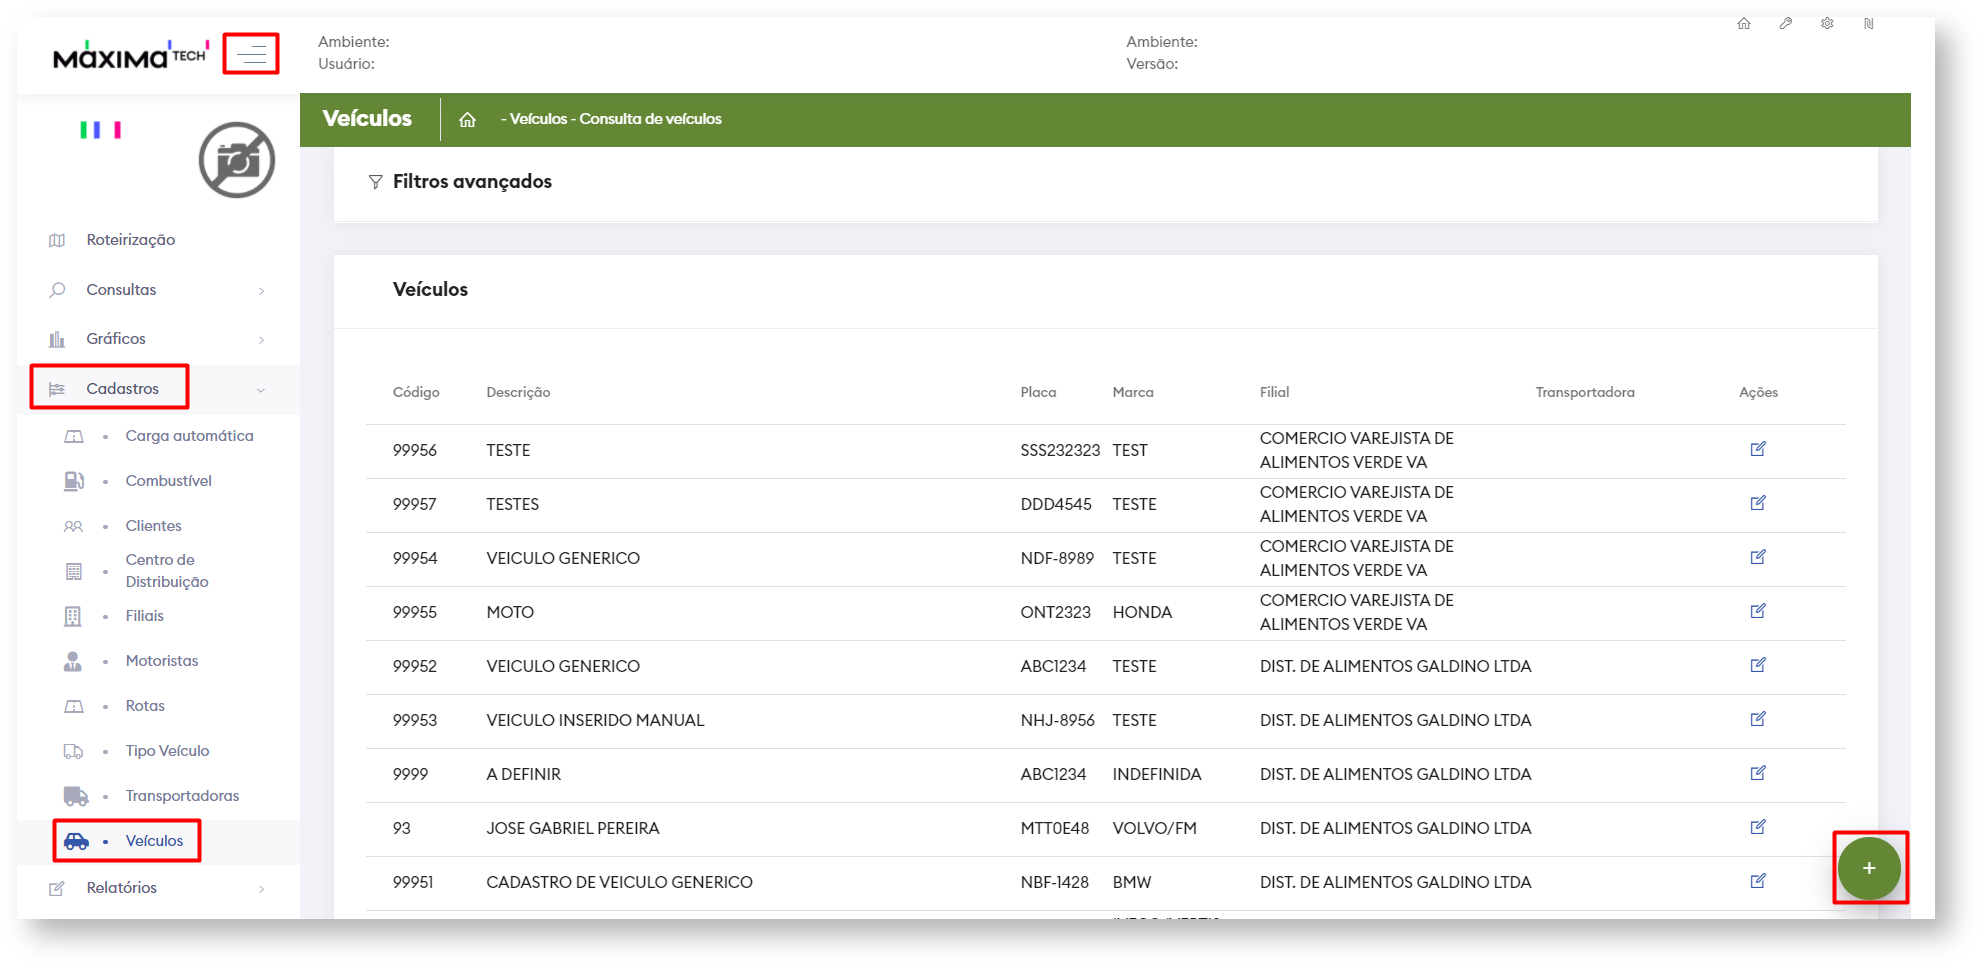The height and width of the screenshot is (967, 1983).
Task: Collapse the Cadastros menu section
Action: pos(122,389)
